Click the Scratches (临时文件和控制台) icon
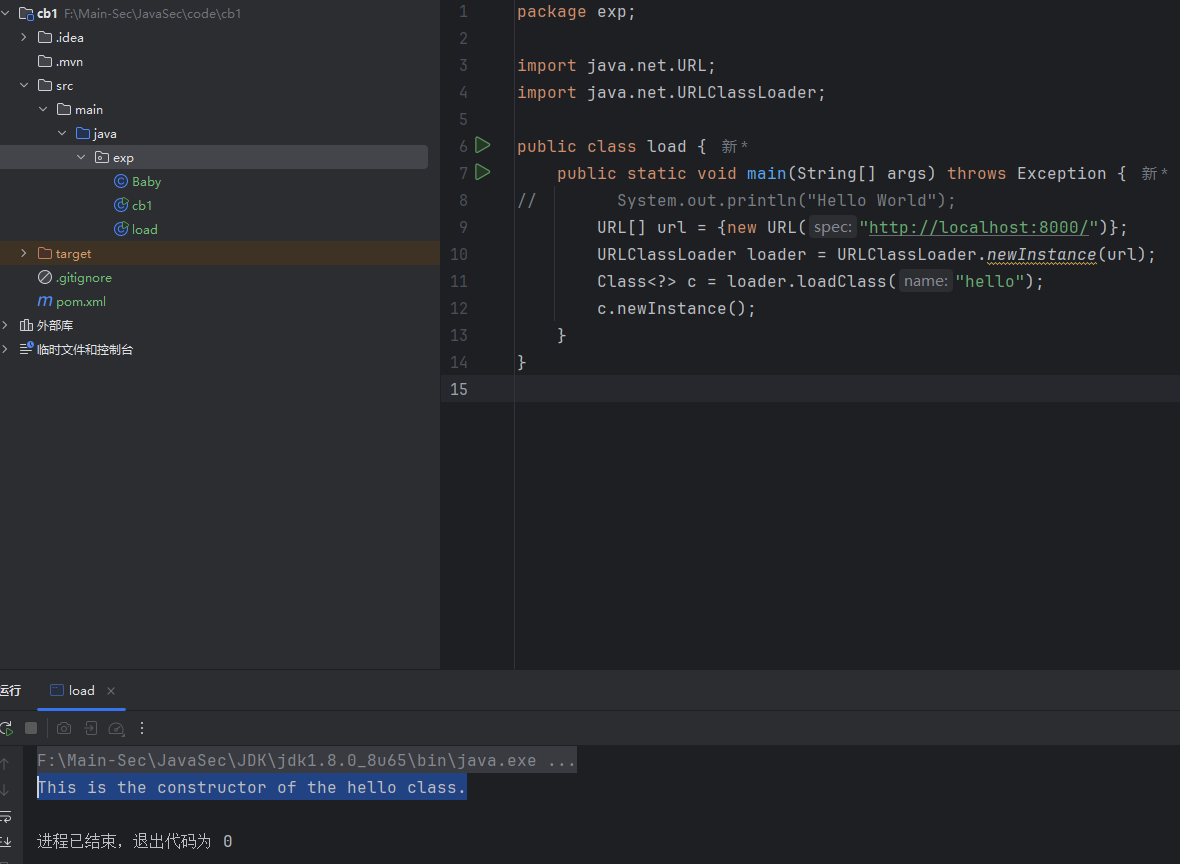Image resolution: width=1180 pixels, height=864 pixels. (26, 348)
